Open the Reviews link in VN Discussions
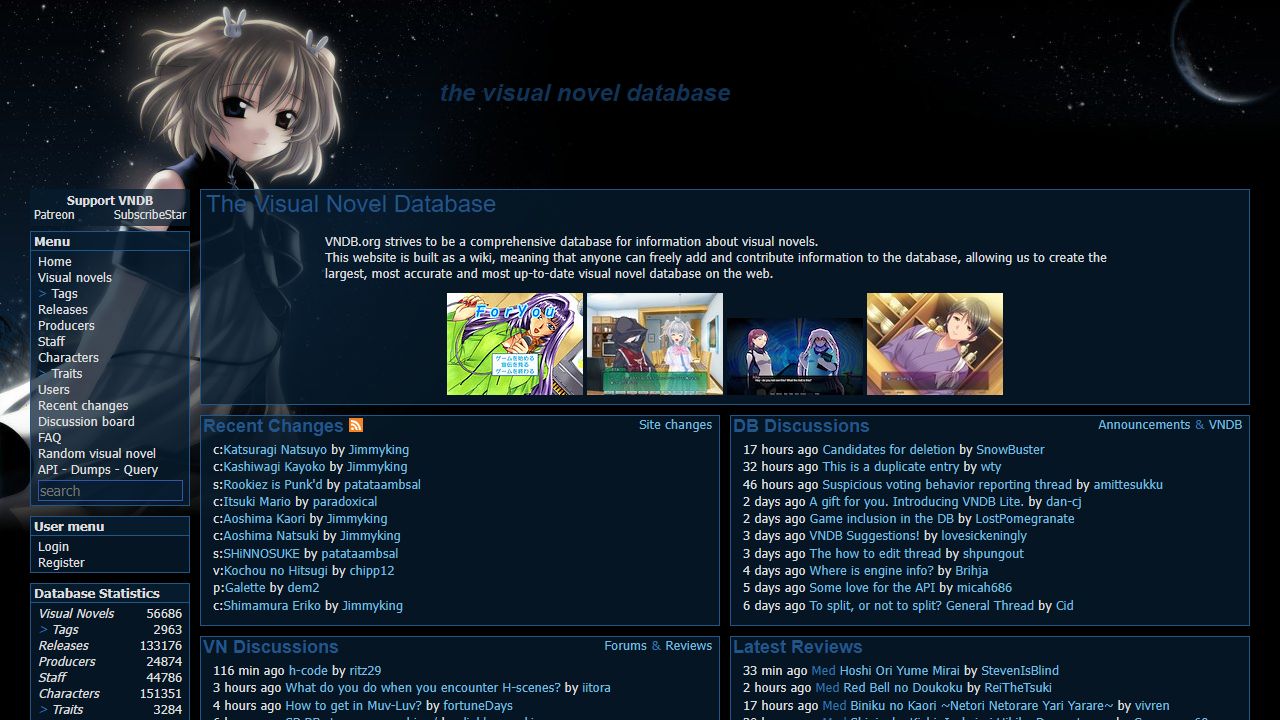1280x720 pixels. pos(689,646)
